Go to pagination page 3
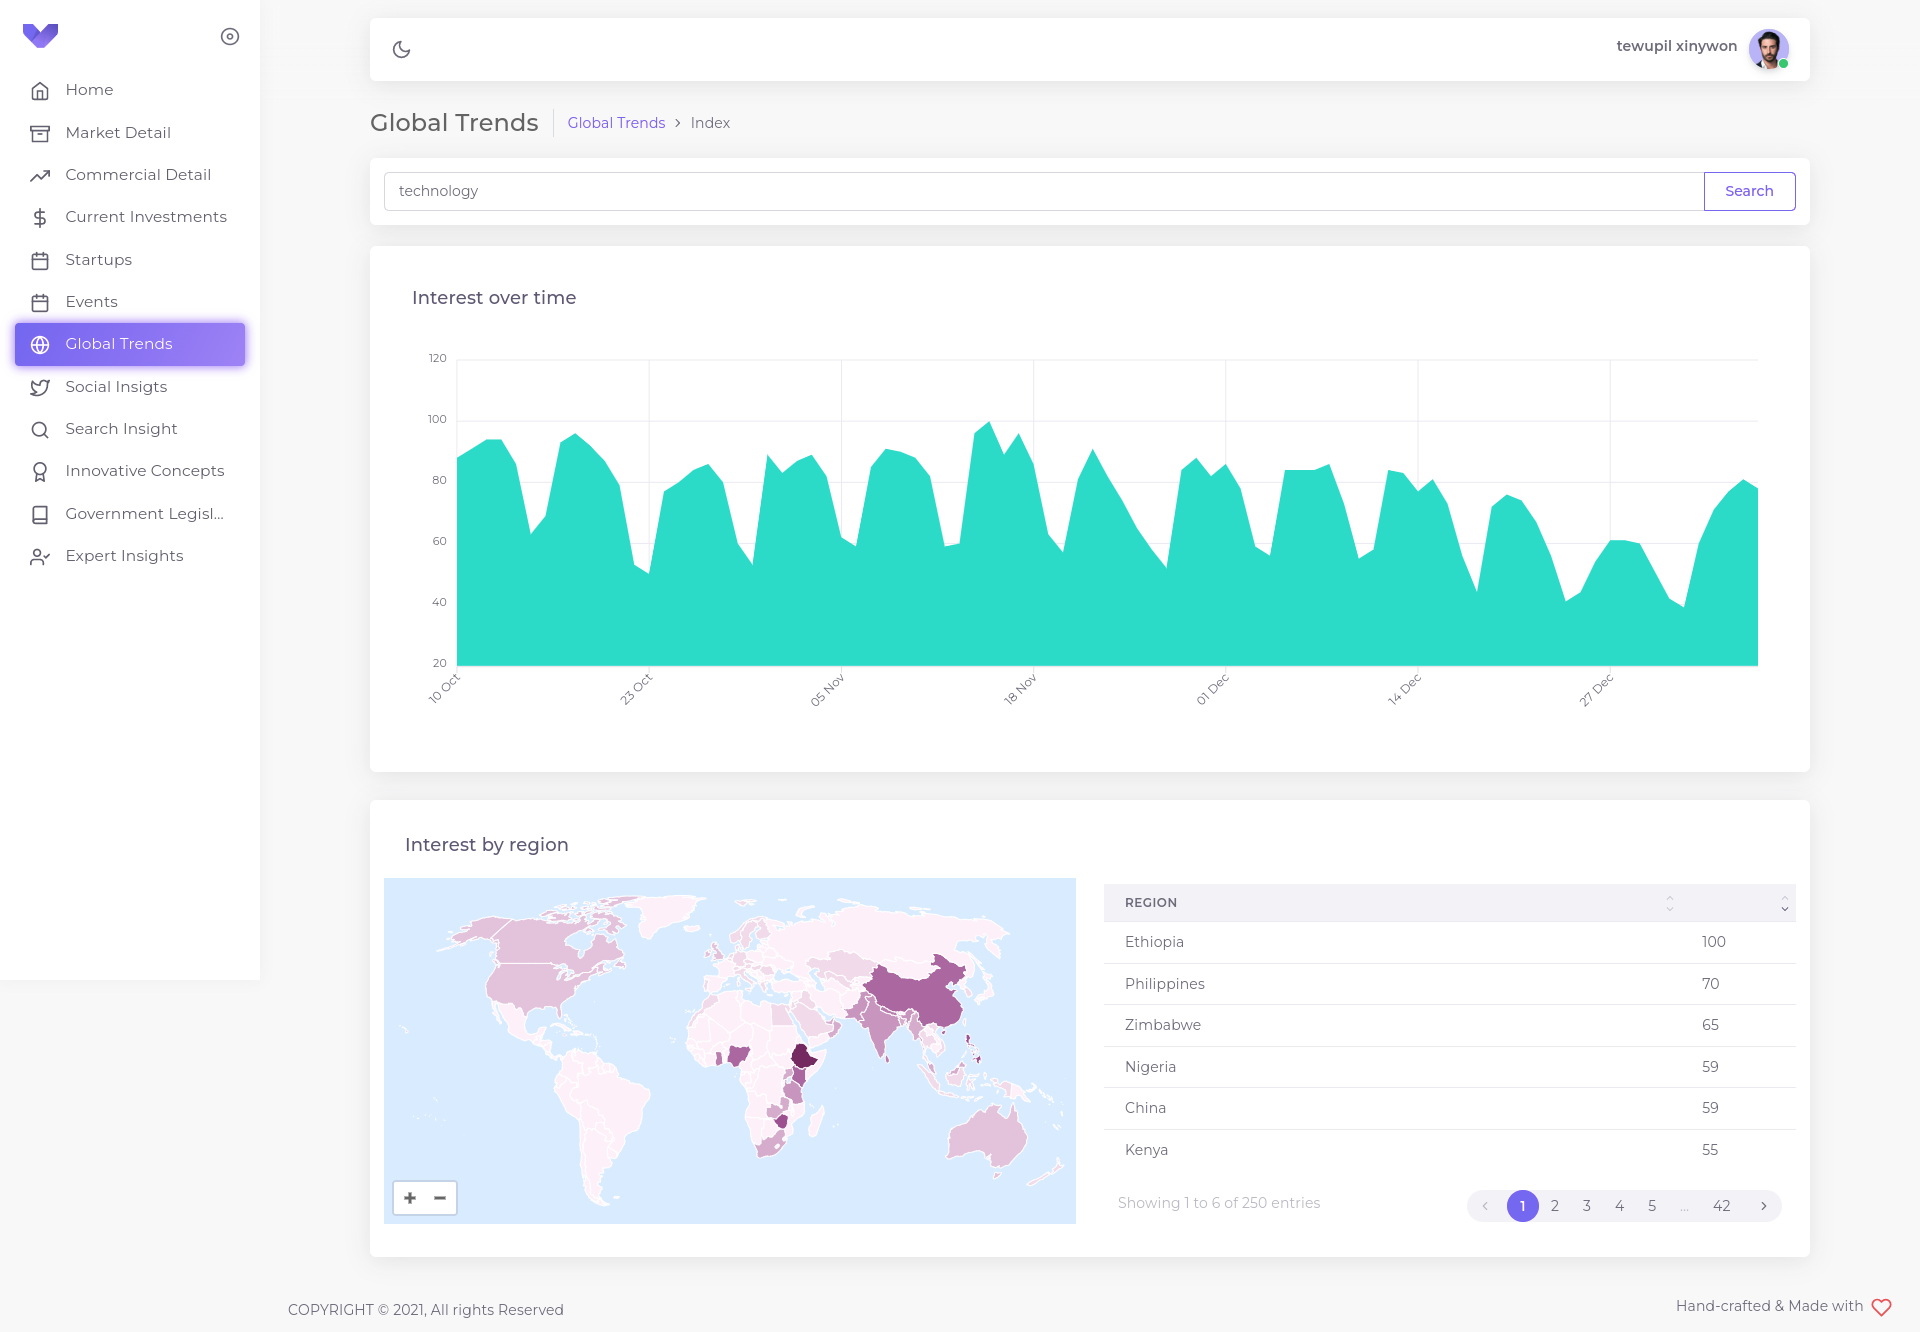The width and height of the screenshot is (1920, 1332). pyautogui.click(x=1587, y=1206)
